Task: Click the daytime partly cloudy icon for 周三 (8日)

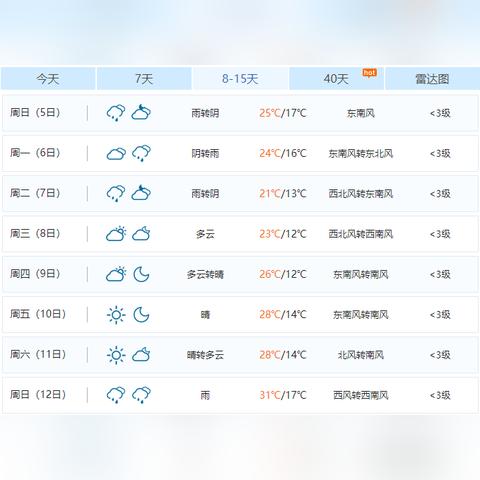Action: tap(116, 234)
